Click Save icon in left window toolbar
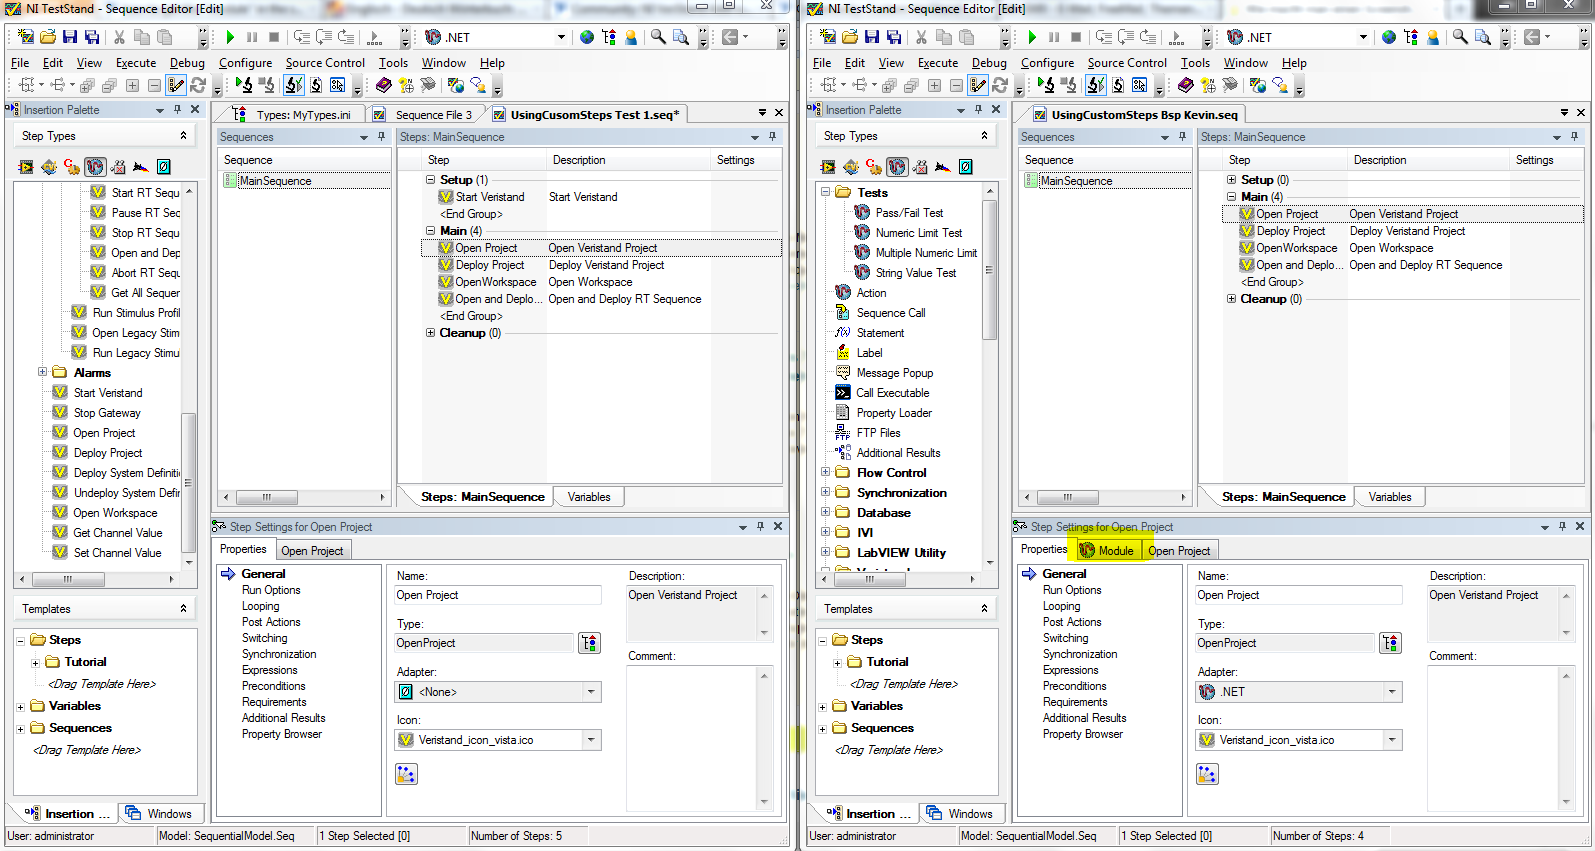1595x851 pixels. (70, 37)
